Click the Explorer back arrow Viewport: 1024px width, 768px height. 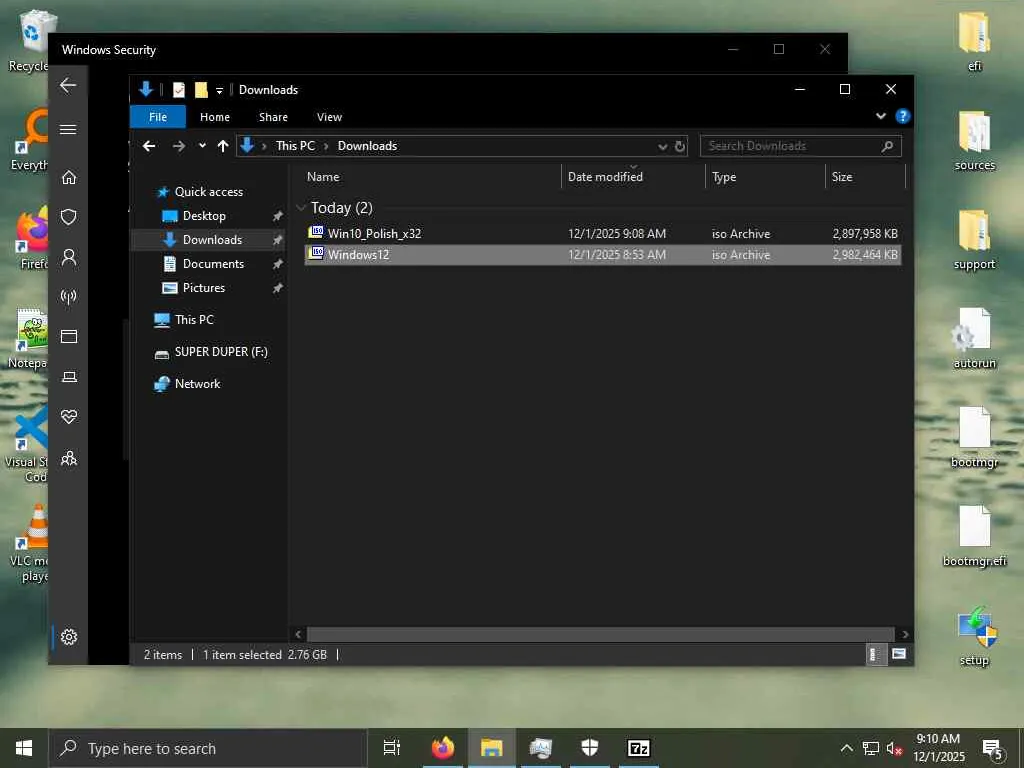pyautogui.click(x=149, y=146)
